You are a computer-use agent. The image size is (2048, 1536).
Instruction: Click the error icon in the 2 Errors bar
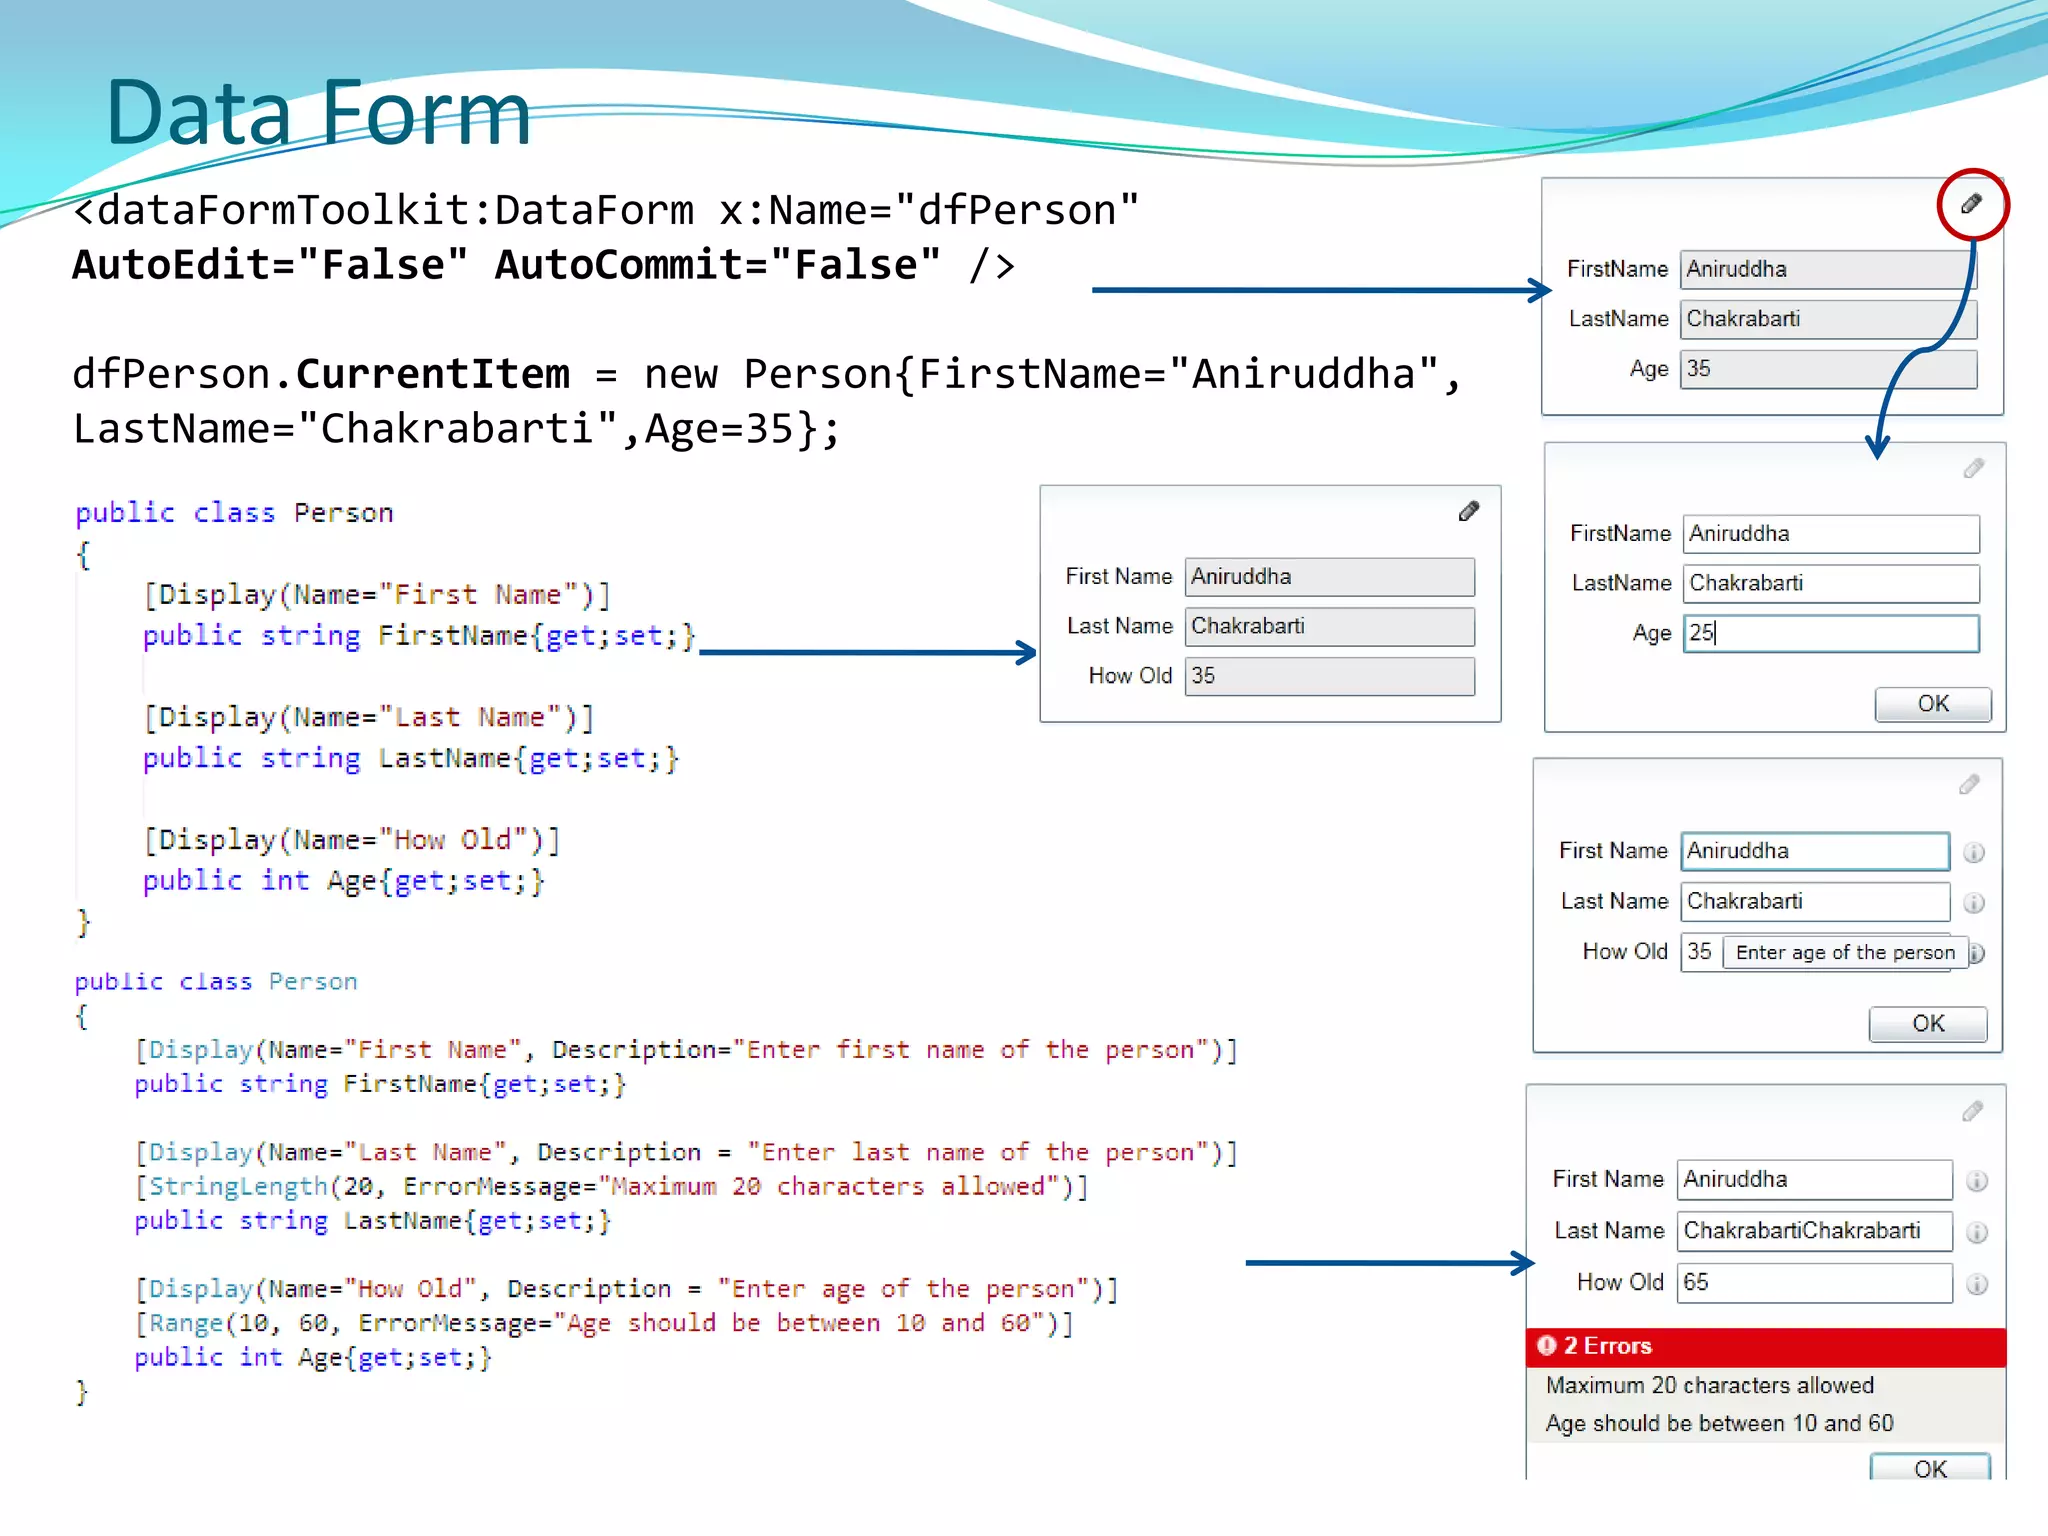click(x=1547, y=1345)
